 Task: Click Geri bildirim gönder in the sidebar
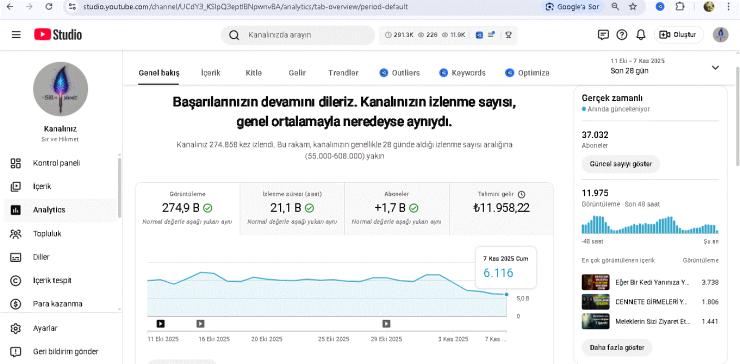pyautogui.click(x=60, y=352)
